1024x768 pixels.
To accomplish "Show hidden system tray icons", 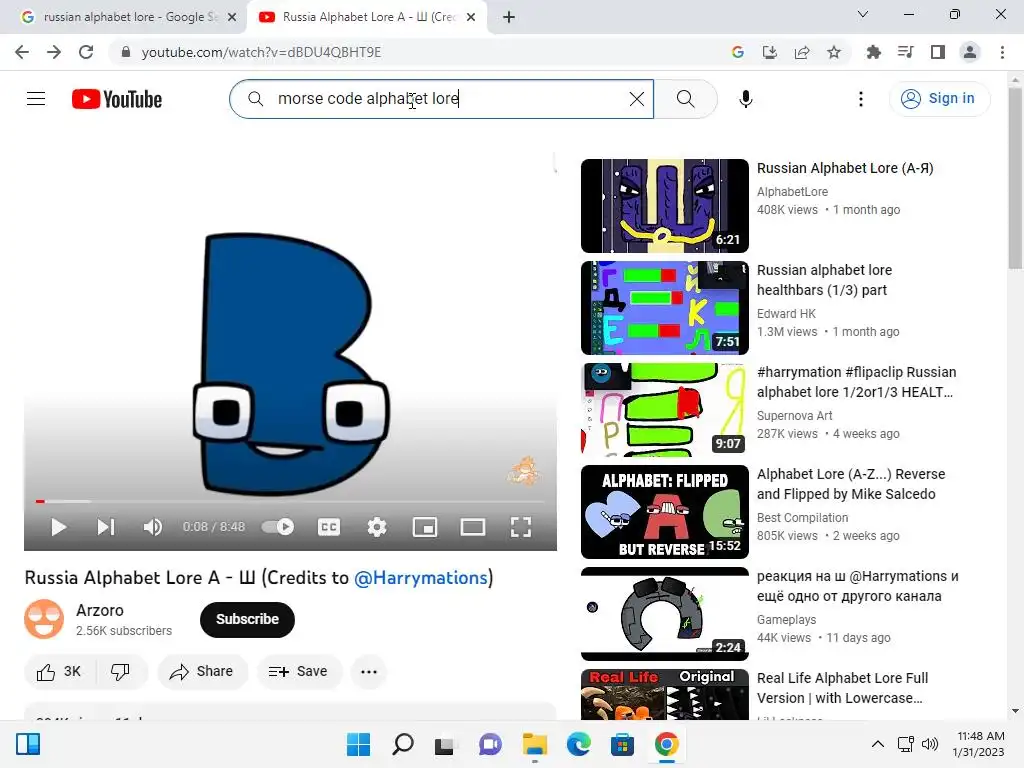I will (x=878, y=744).
